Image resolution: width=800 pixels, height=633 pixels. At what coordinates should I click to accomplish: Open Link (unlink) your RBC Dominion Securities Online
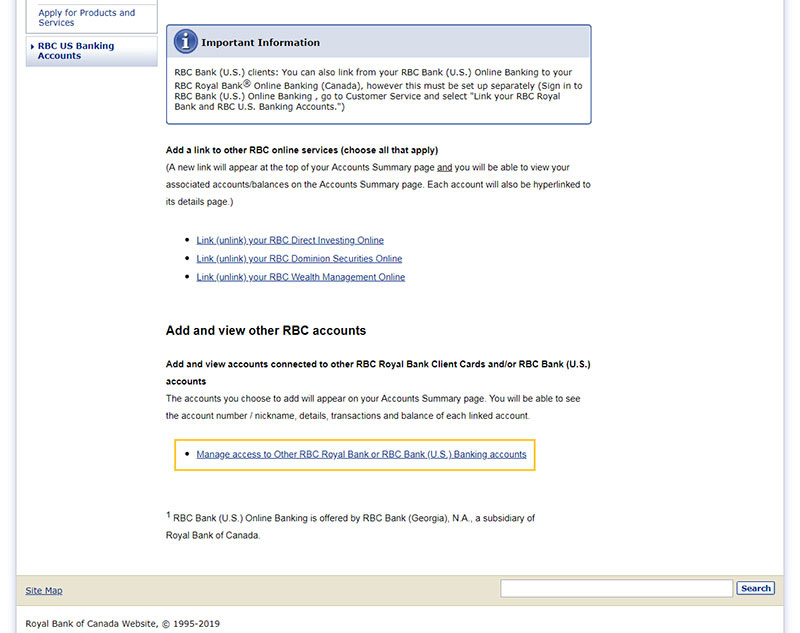click(299, 259)
